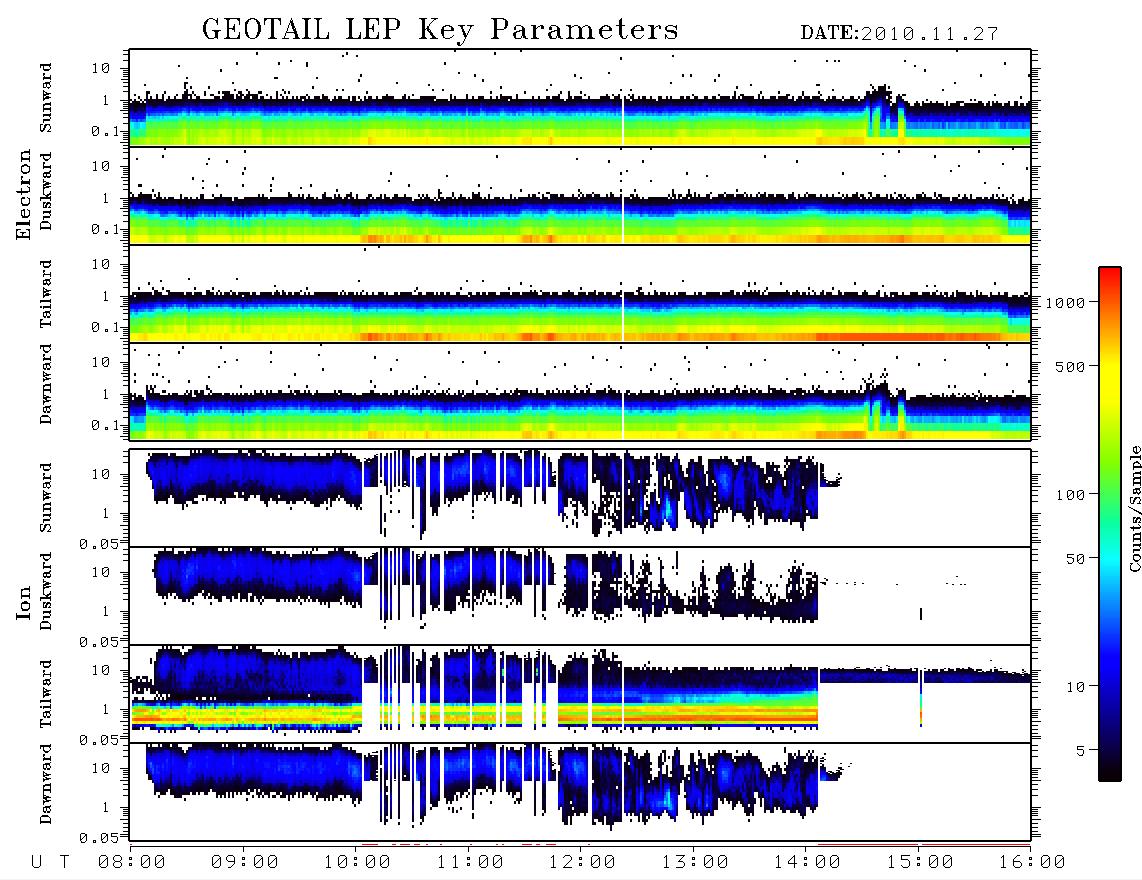Click the color bar's "100" tick label
The image size is (1142, 880).
[1071, 495]
